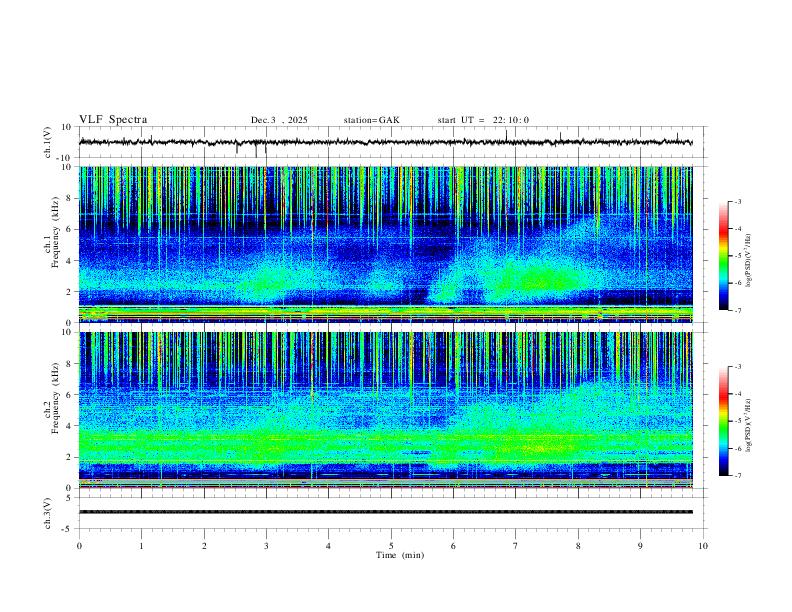Click the ch.2 PSD color scale bar

[724, 421]
